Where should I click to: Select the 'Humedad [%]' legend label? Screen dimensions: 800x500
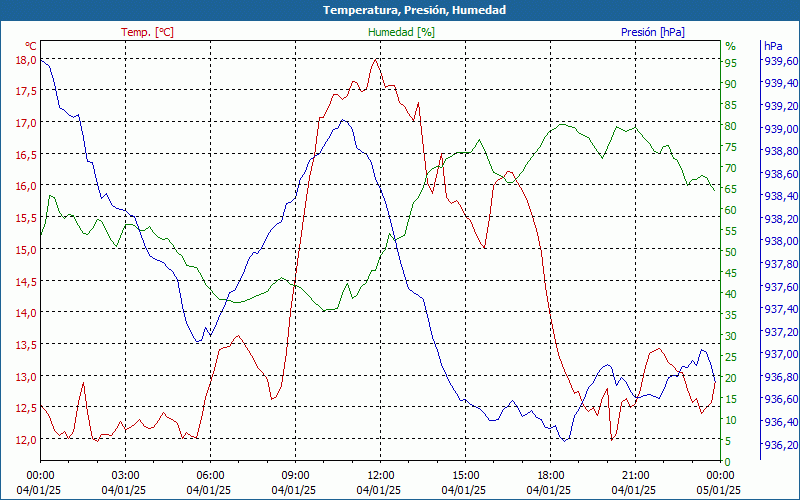pos(401,32)
